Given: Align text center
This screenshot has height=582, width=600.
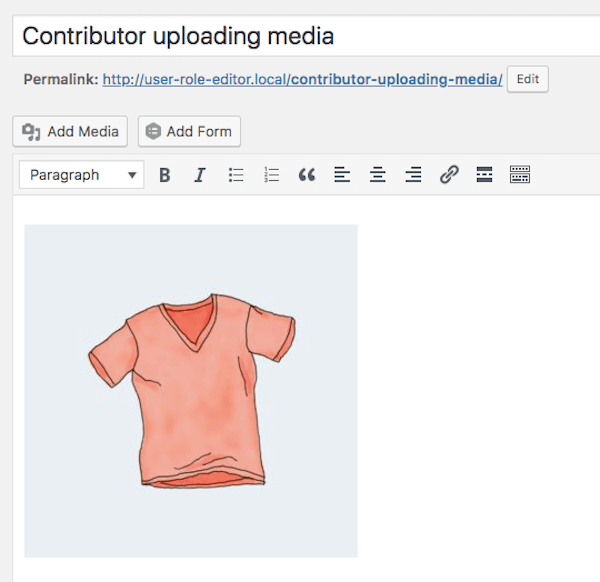Looking at the screenshot, I should coord(378,175).
